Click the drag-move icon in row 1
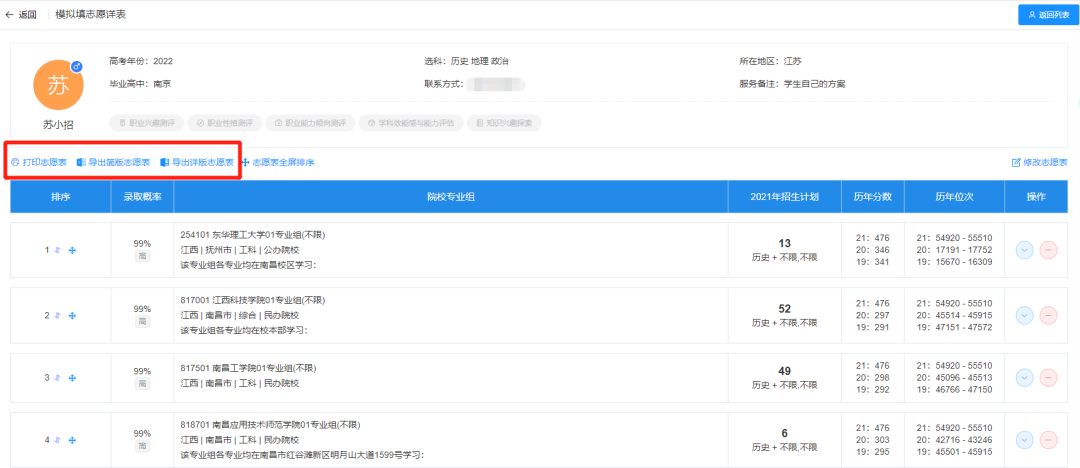The width and height of the screenshot is (1080, 468). pos(72,250)
